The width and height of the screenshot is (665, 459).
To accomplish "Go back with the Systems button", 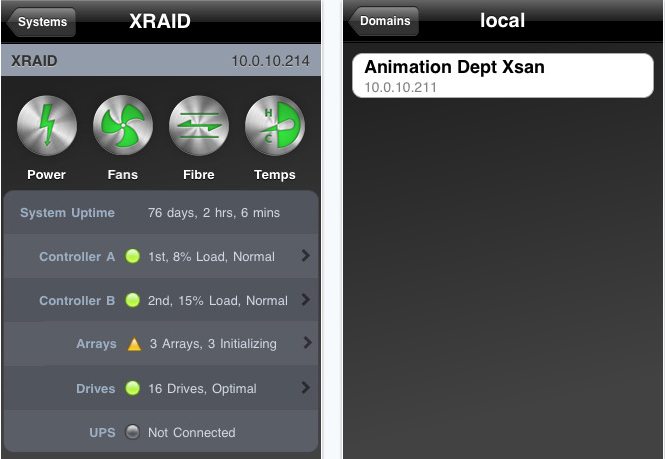I will coord(41,22).
